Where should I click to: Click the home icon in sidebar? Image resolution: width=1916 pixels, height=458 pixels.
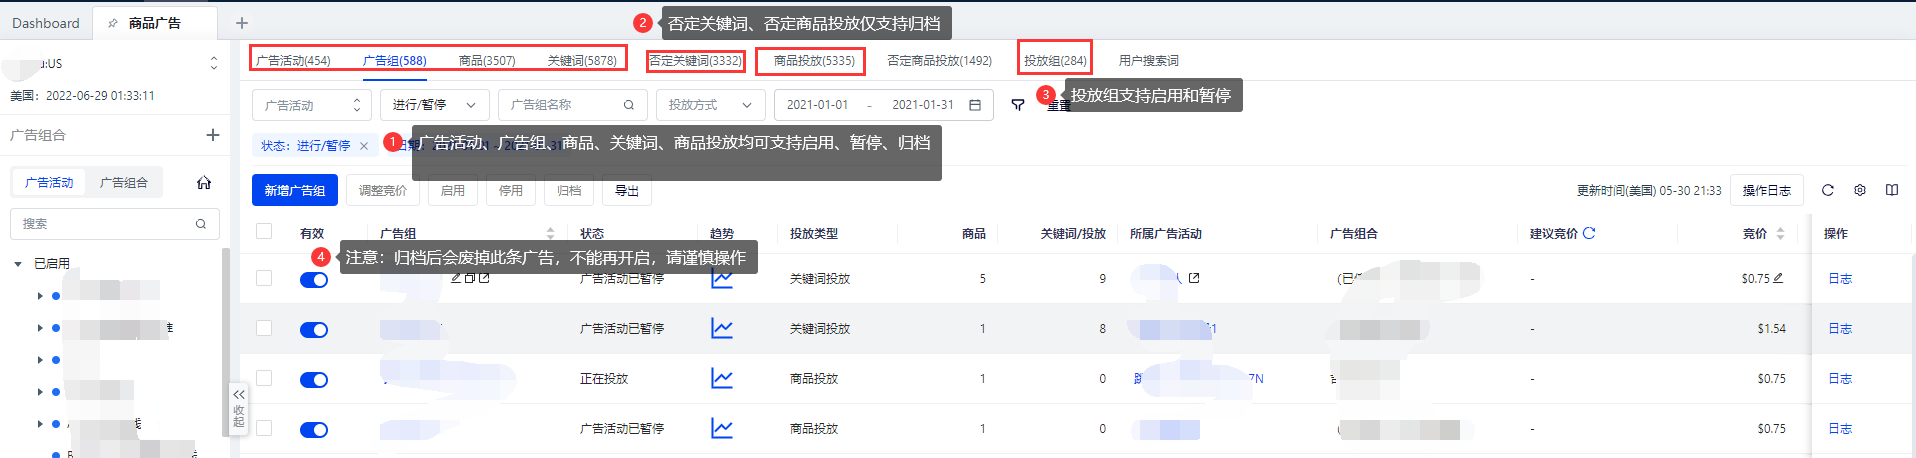(x=204, y=183)
